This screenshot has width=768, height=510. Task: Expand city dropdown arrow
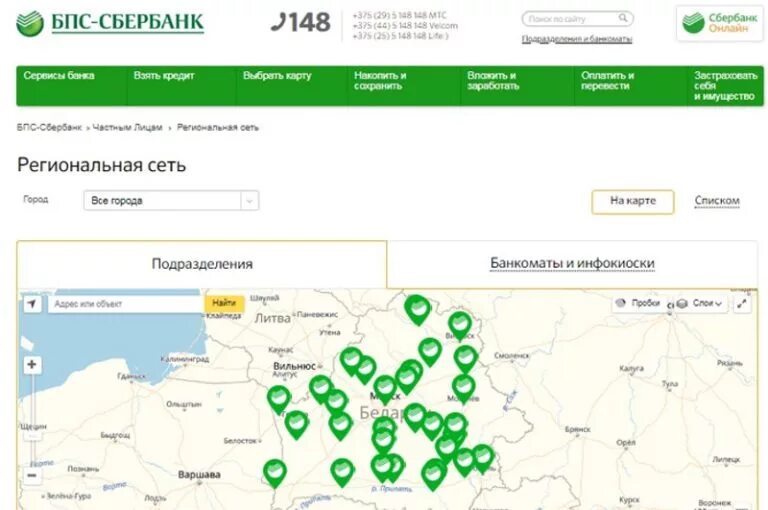249,201
